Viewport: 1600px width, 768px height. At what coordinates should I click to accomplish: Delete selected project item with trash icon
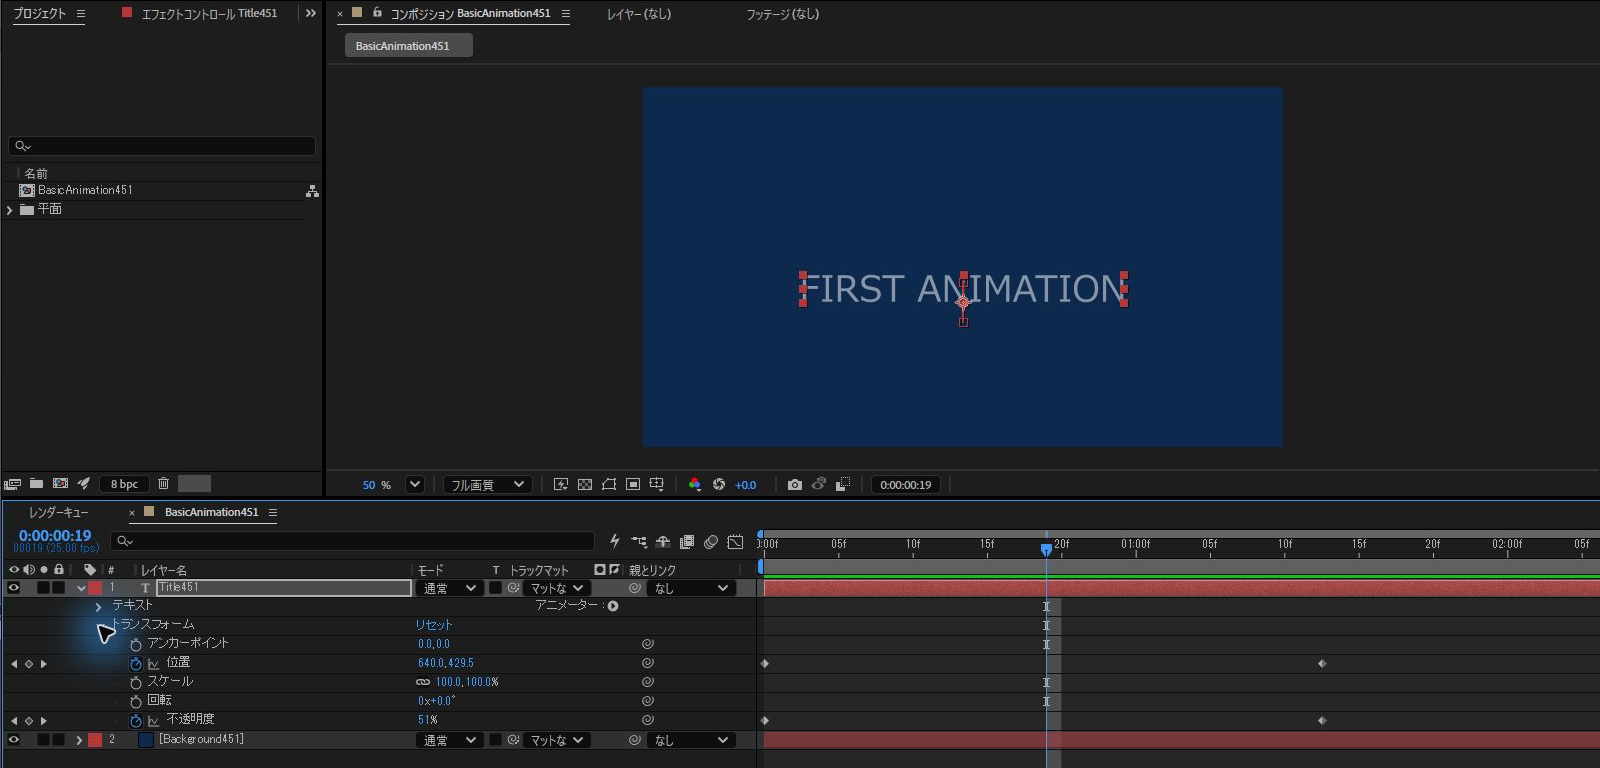[x=163, y=484]
